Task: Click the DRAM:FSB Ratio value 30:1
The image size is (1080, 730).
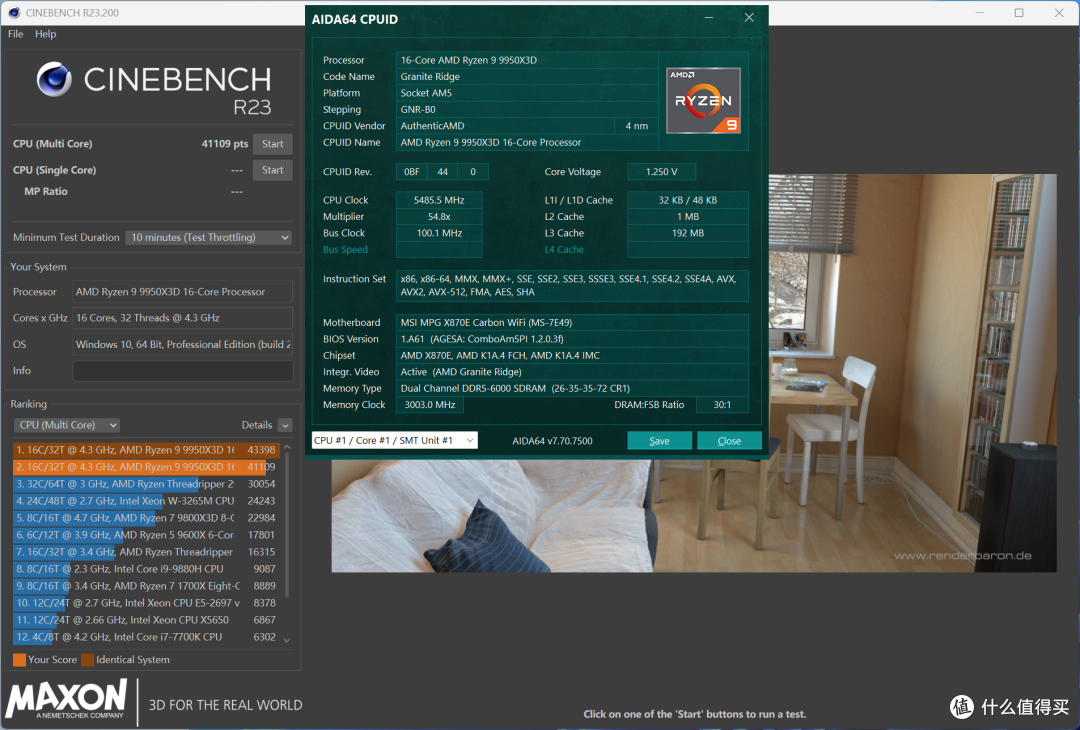Action: click(x=722, y=405)
